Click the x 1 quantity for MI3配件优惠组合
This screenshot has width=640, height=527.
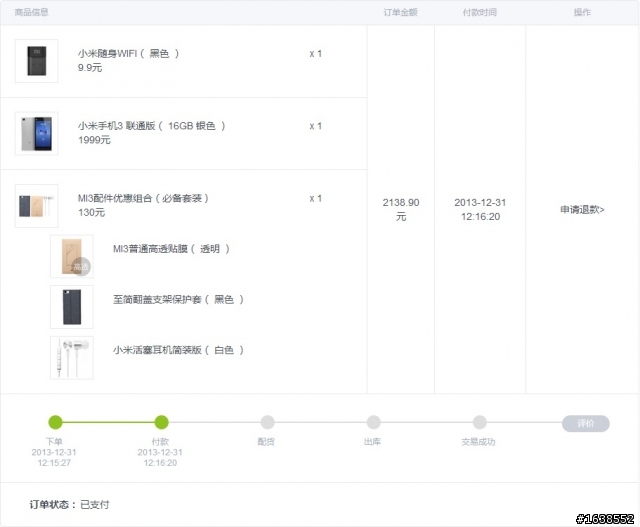[x=316, y=198]
